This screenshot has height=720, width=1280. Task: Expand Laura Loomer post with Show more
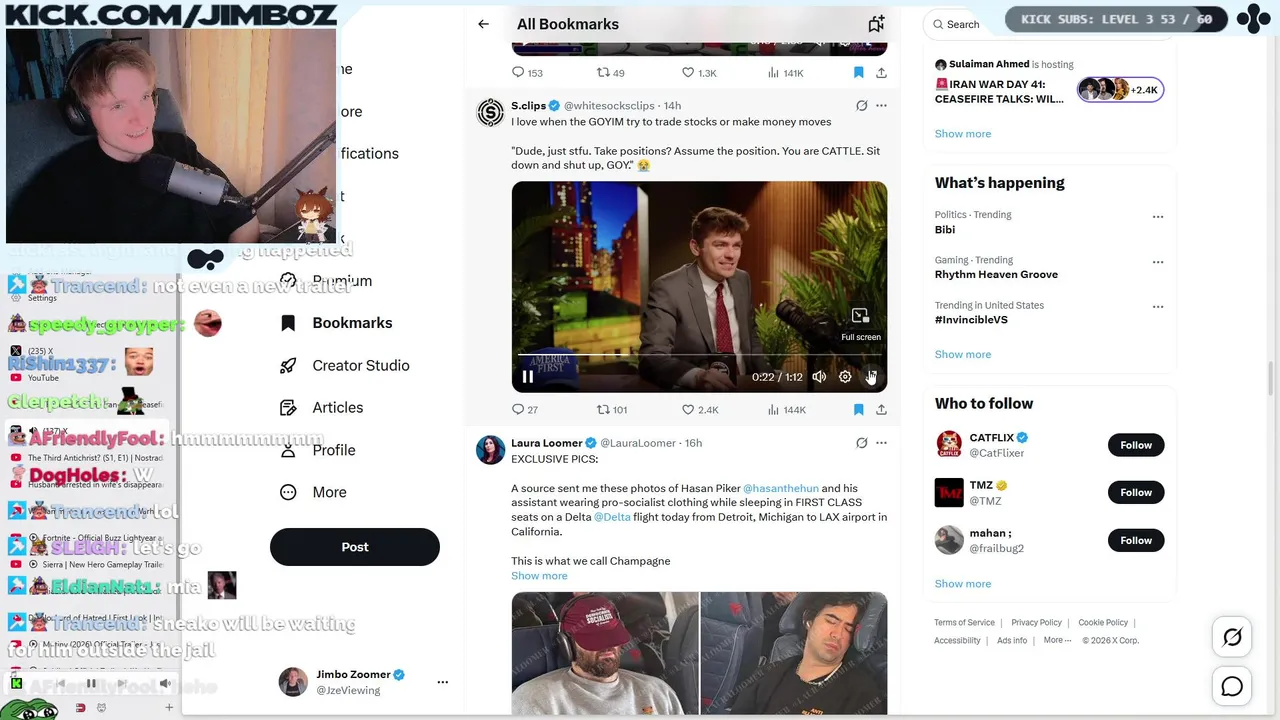[539, 575]
